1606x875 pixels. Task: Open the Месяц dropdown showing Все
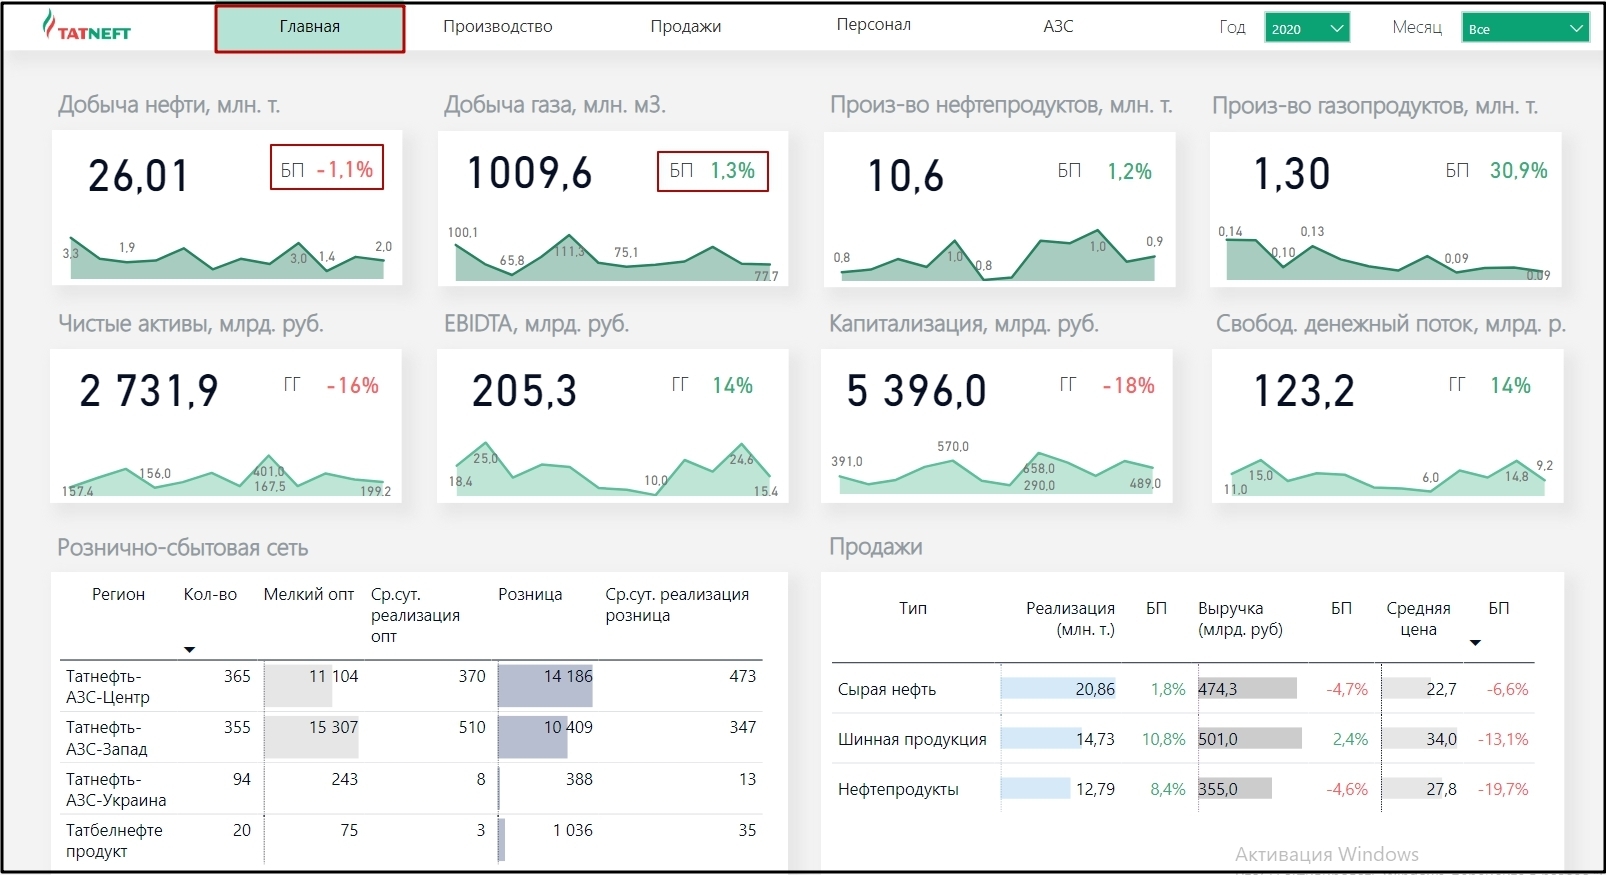pos(1525,28)
